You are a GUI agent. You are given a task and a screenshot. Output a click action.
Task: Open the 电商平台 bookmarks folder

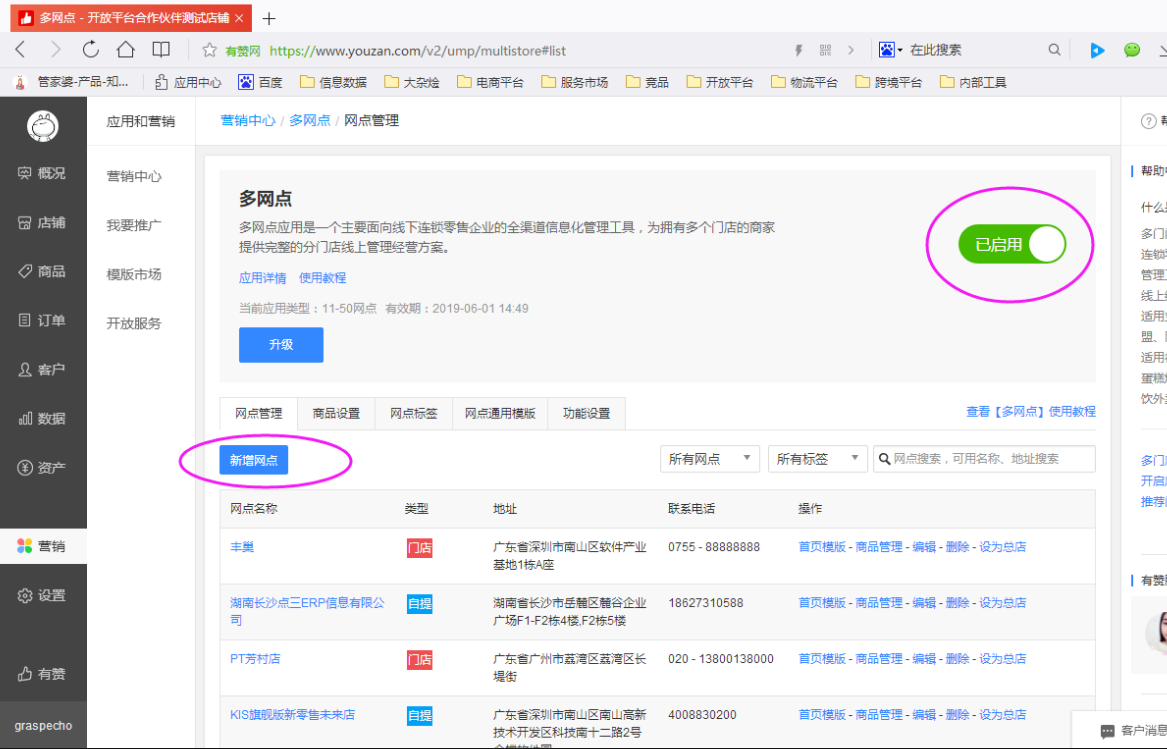tap(490, 82)
